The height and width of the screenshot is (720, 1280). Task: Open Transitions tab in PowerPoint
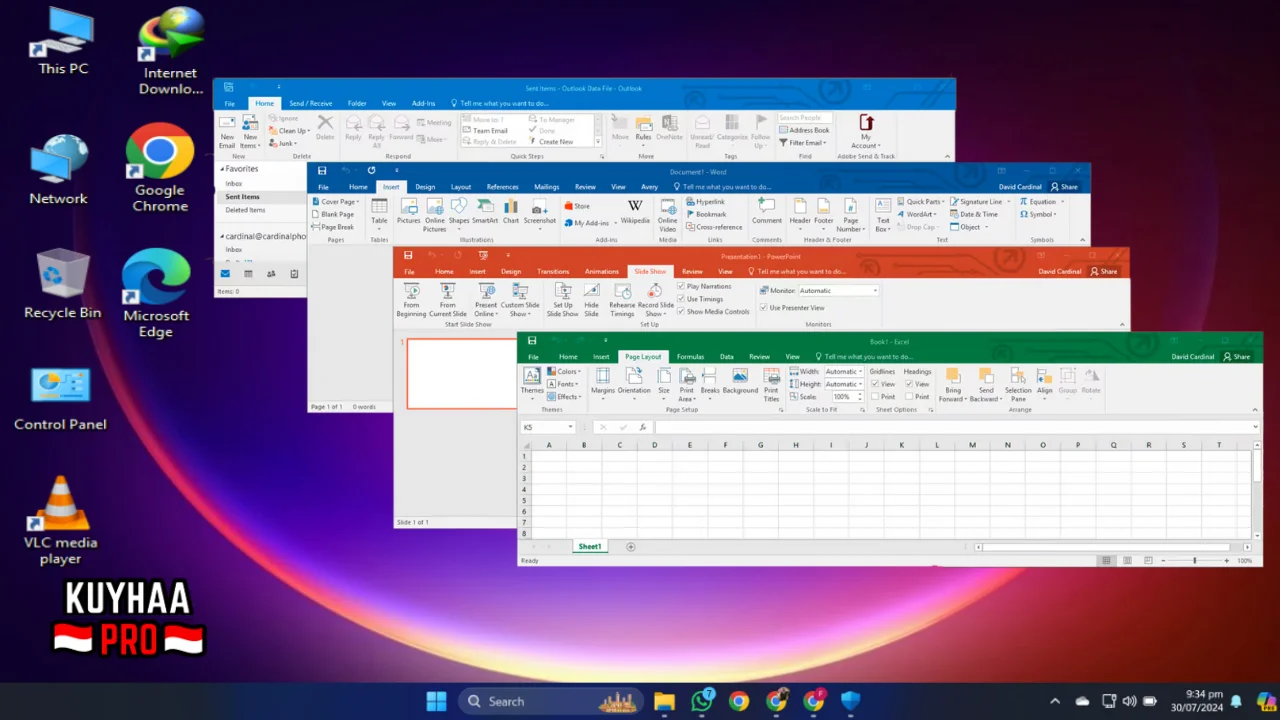click(553, 271)
